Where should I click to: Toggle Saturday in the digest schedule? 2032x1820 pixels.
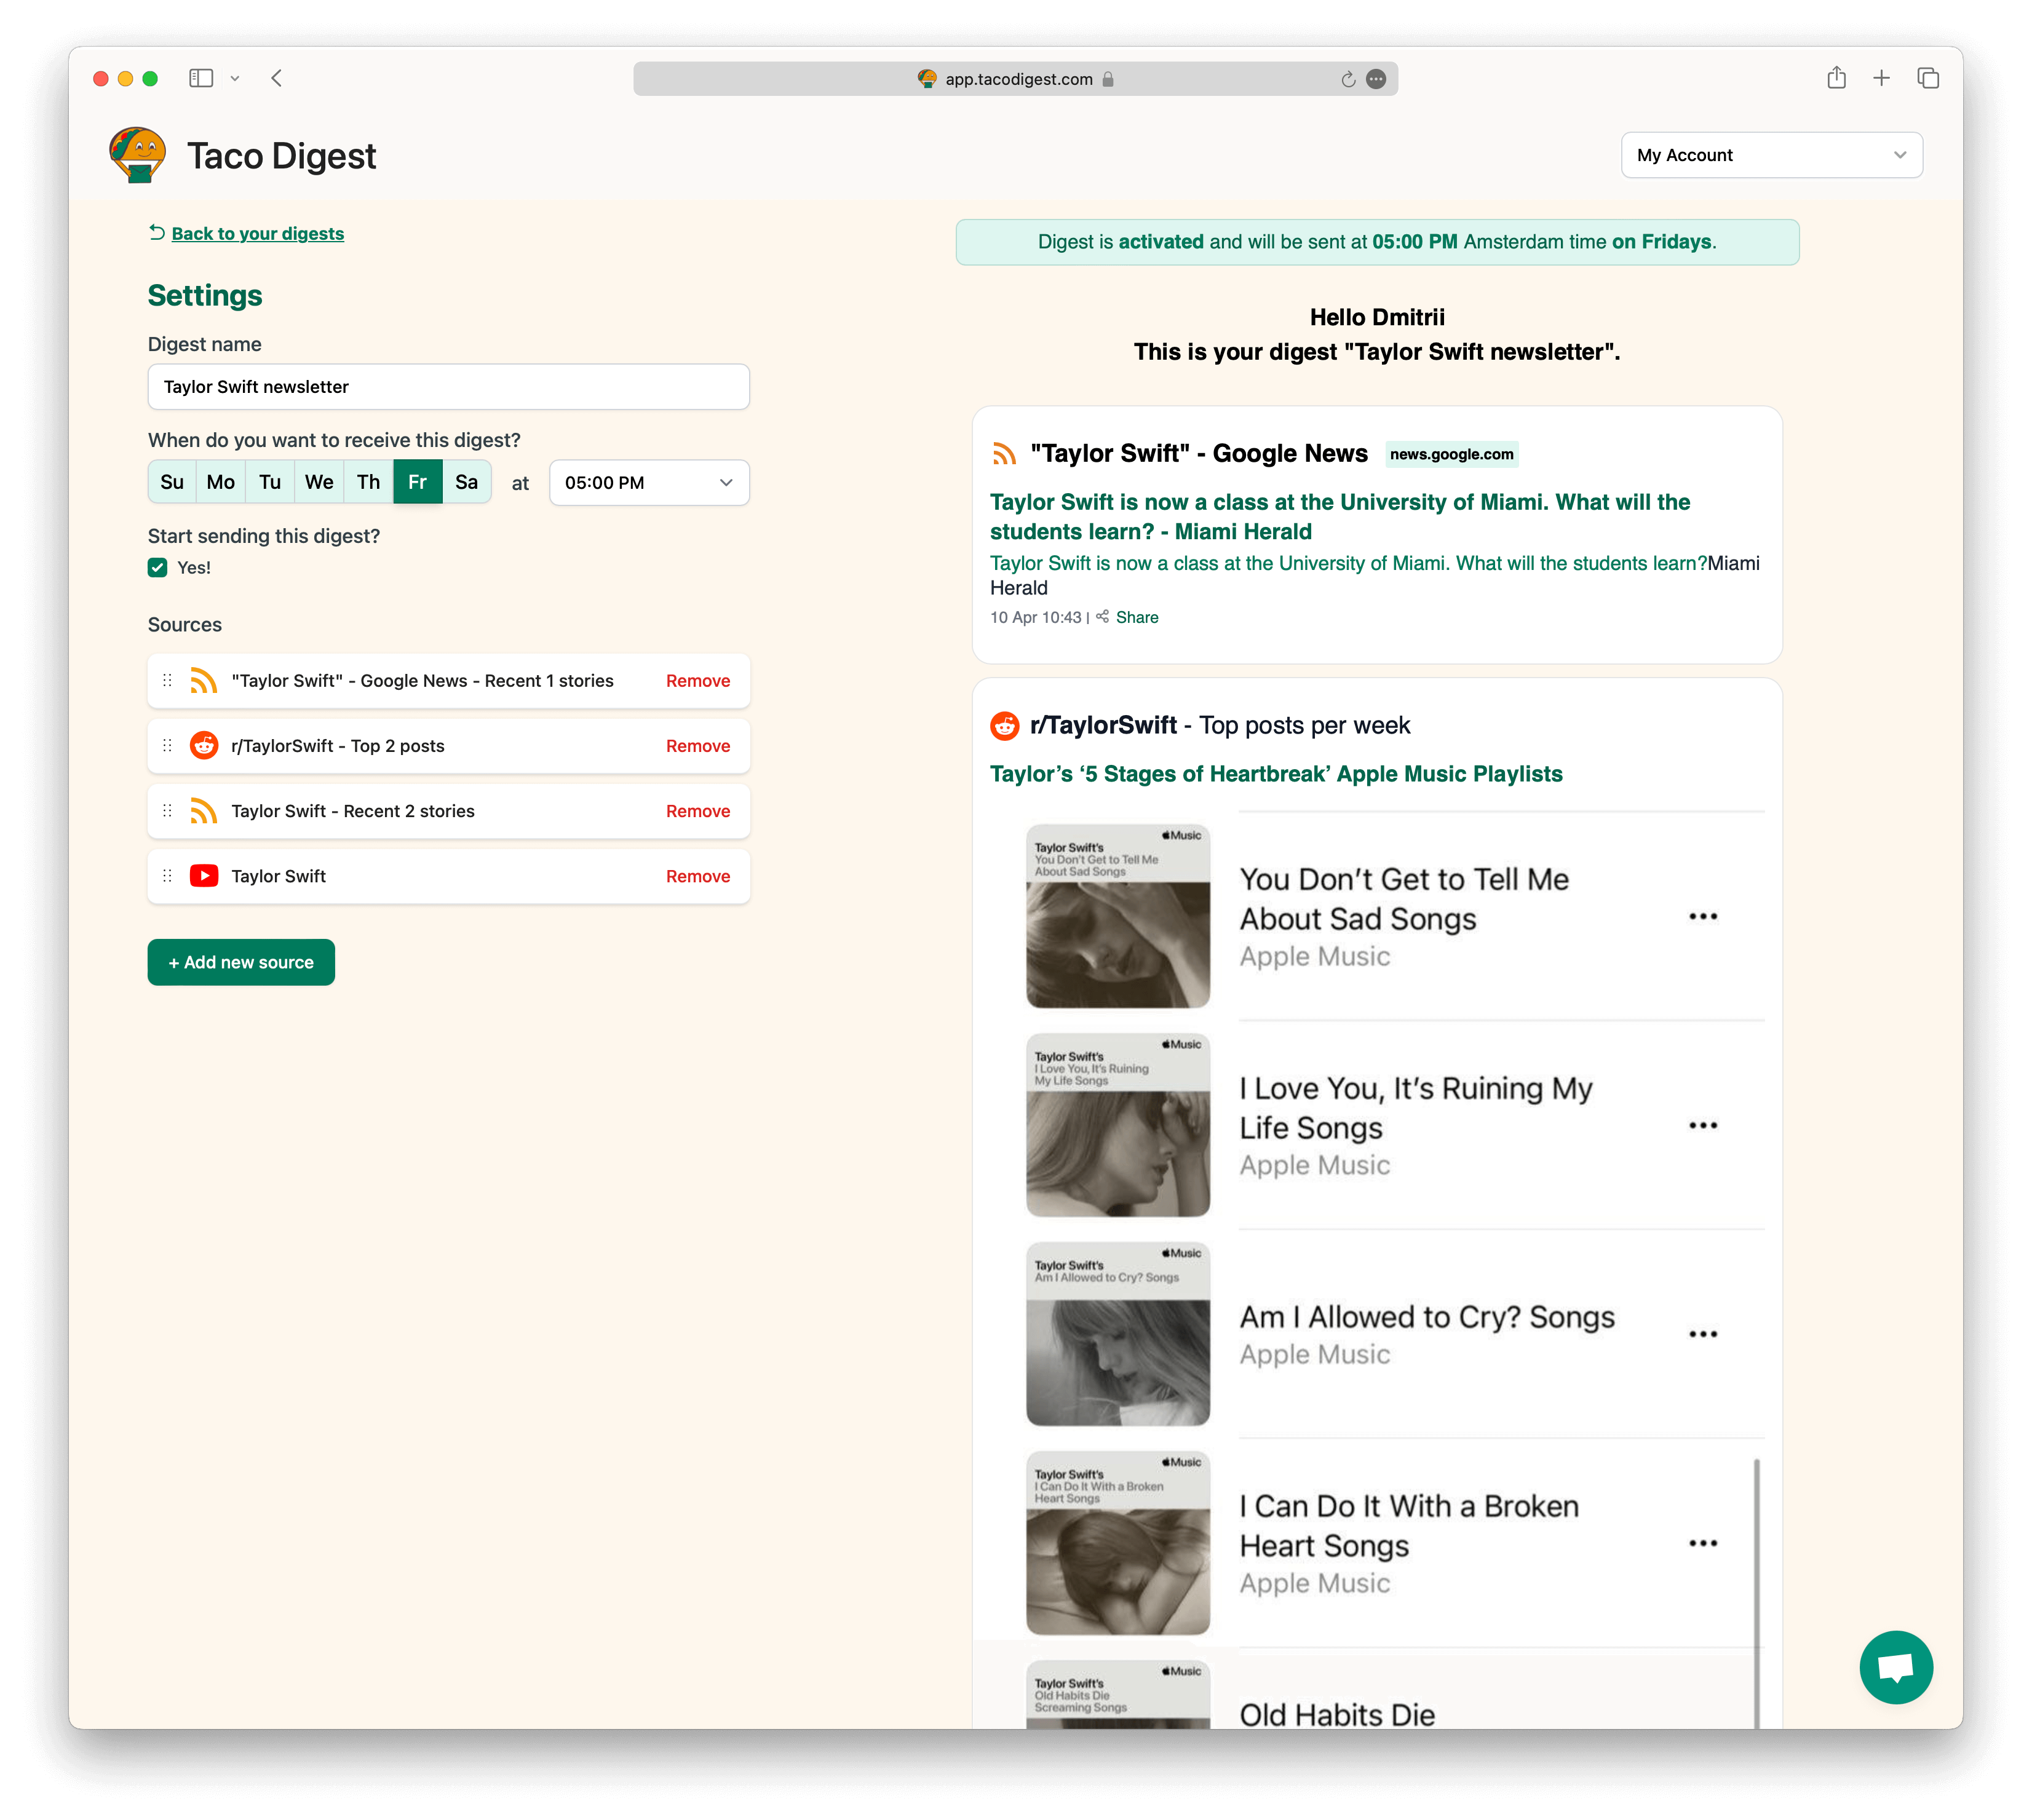coord(466,482)
